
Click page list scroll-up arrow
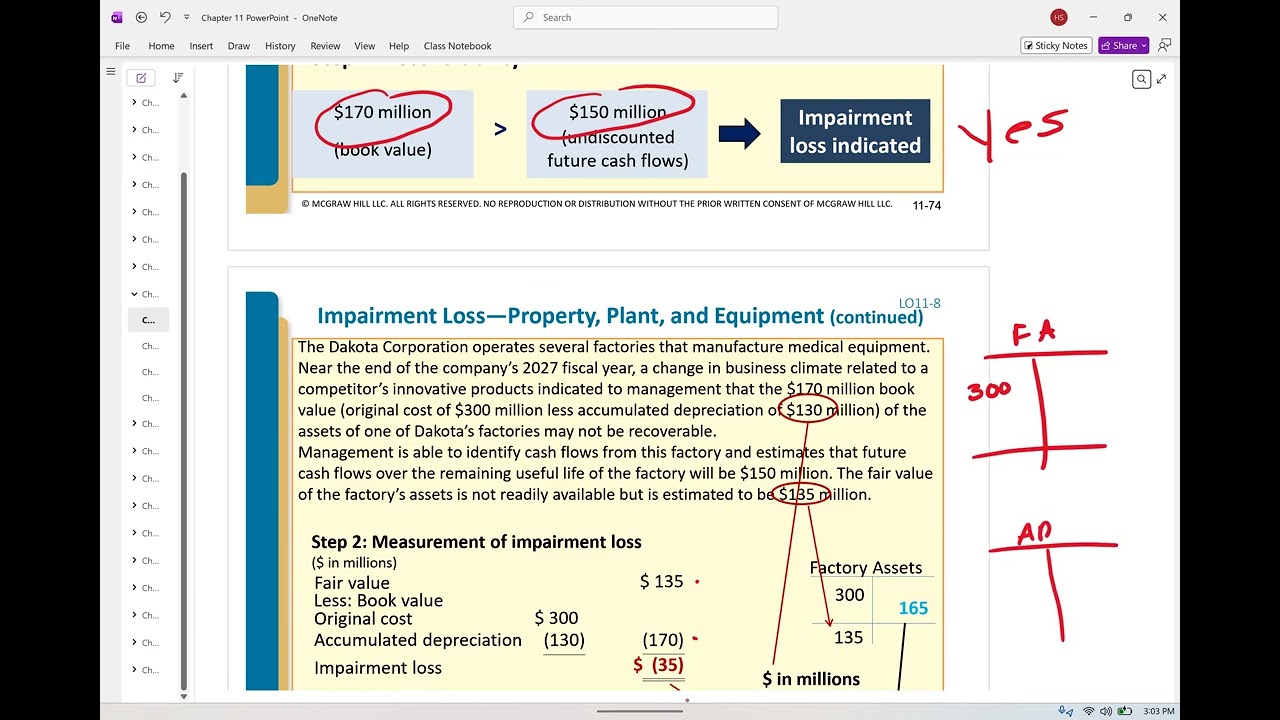tap(183, 95)
